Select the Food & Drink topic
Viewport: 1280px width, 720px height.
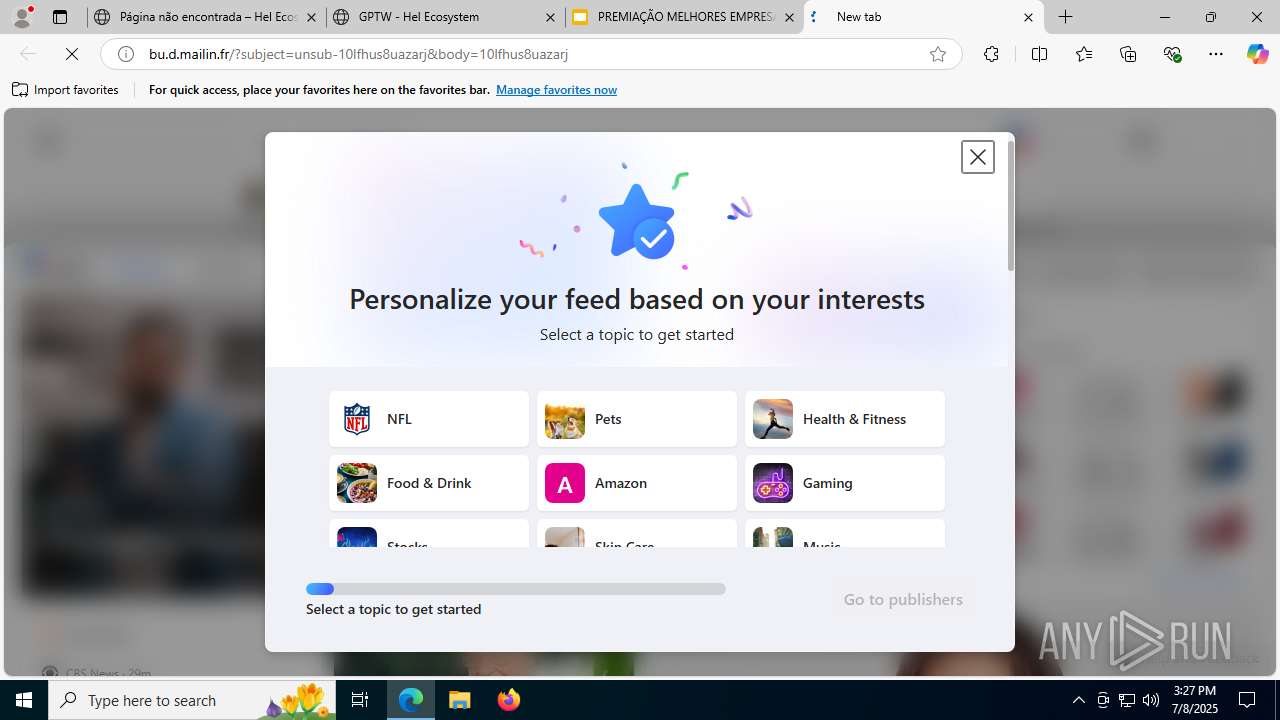tap(429, 483)
